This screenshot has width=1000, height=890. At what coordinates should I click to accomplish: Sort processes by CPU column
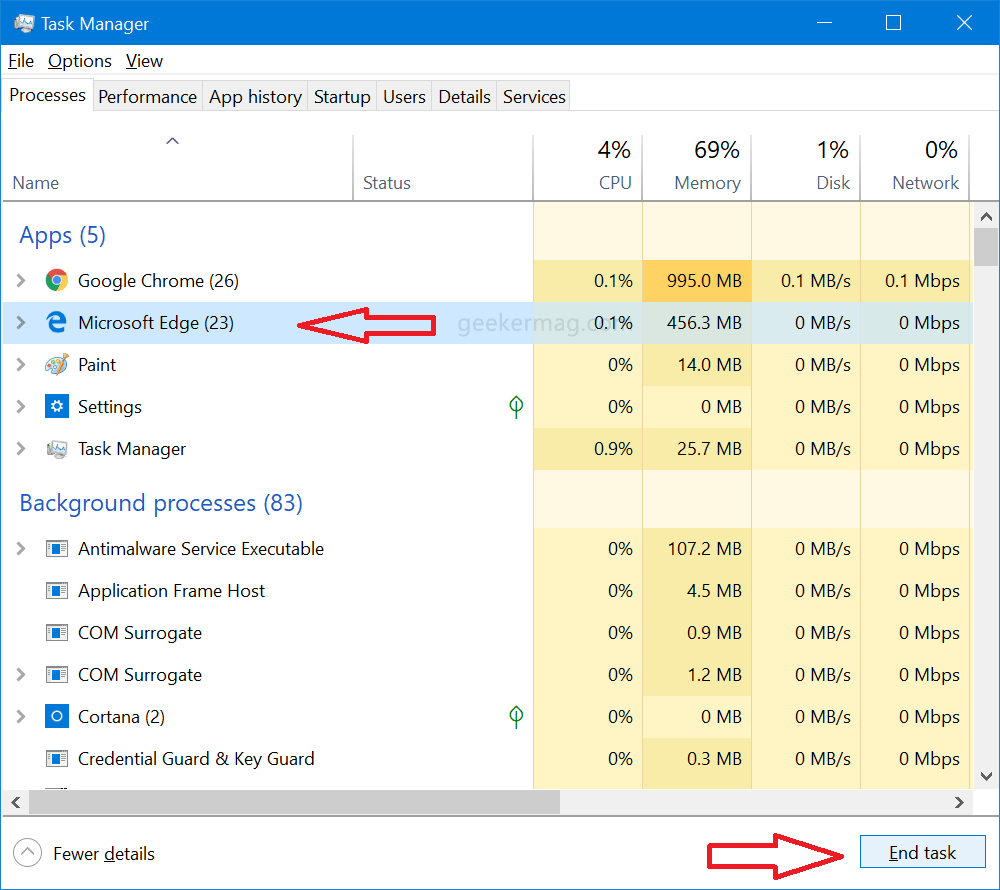click(x=587, y=168)
